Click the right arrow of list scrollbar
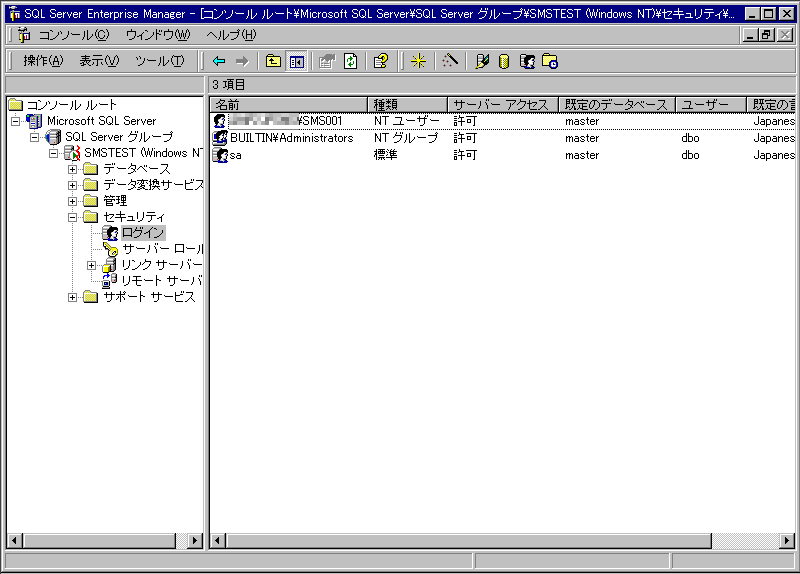The image size is (800, 574). pos(787,540)
